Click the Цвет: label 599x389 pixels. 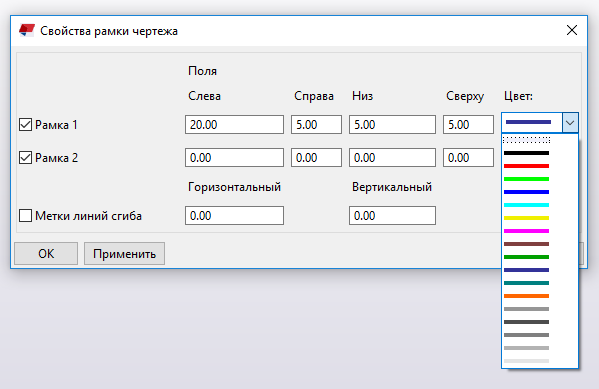click(518, 96)
